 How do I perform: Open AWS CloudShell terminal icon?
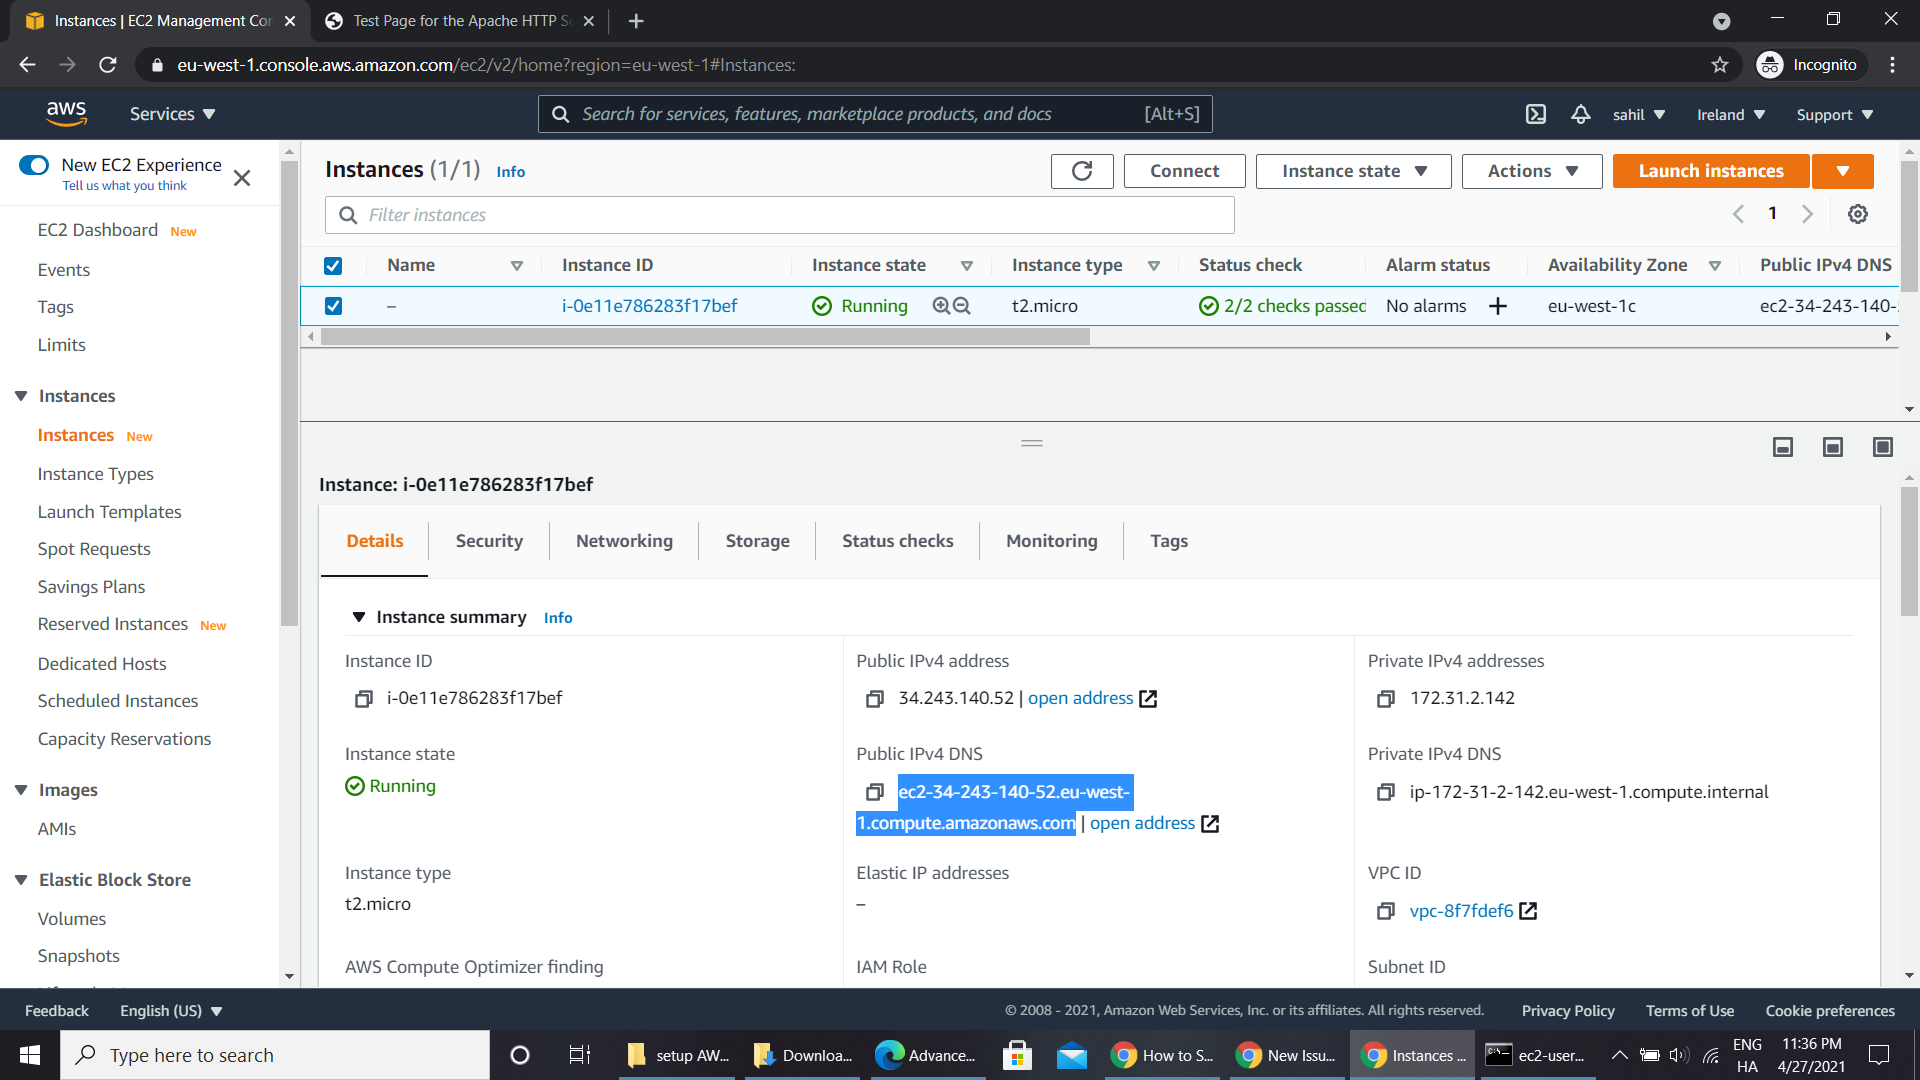1535,114
